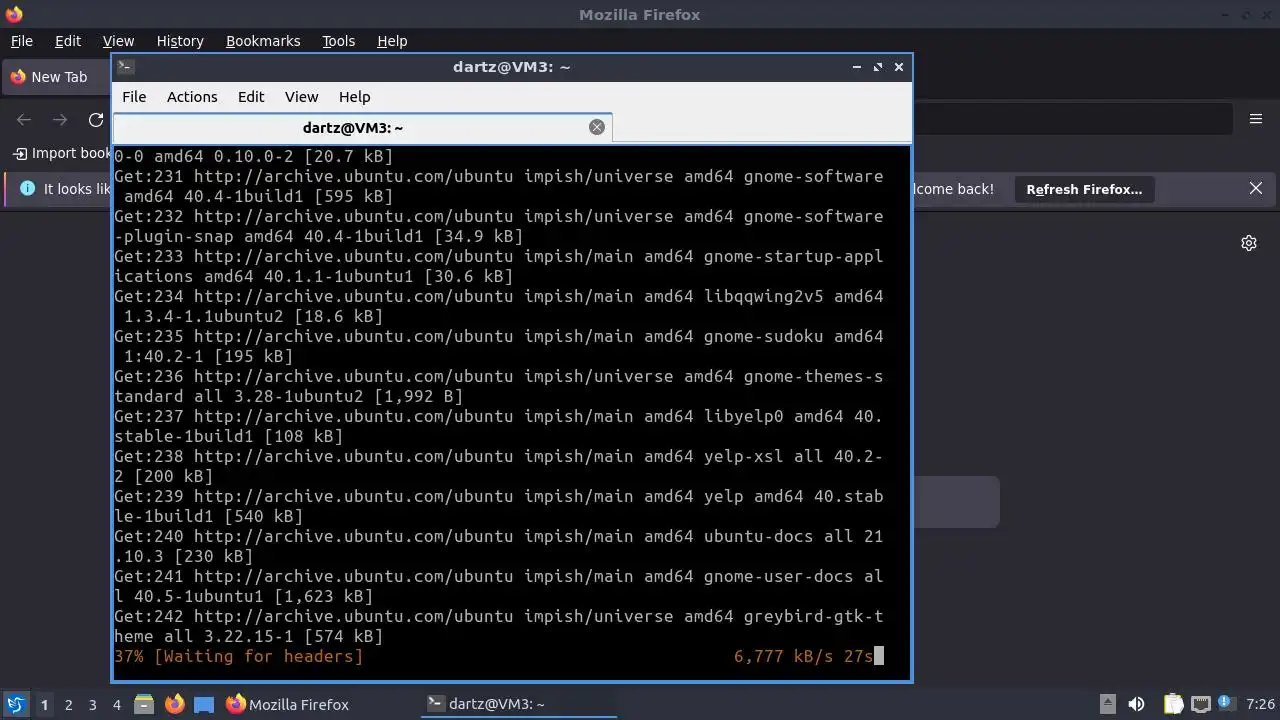Screen dimensions: 1280x720
Task: Open removable media eject tray icon
Action: coord(1108,704)
